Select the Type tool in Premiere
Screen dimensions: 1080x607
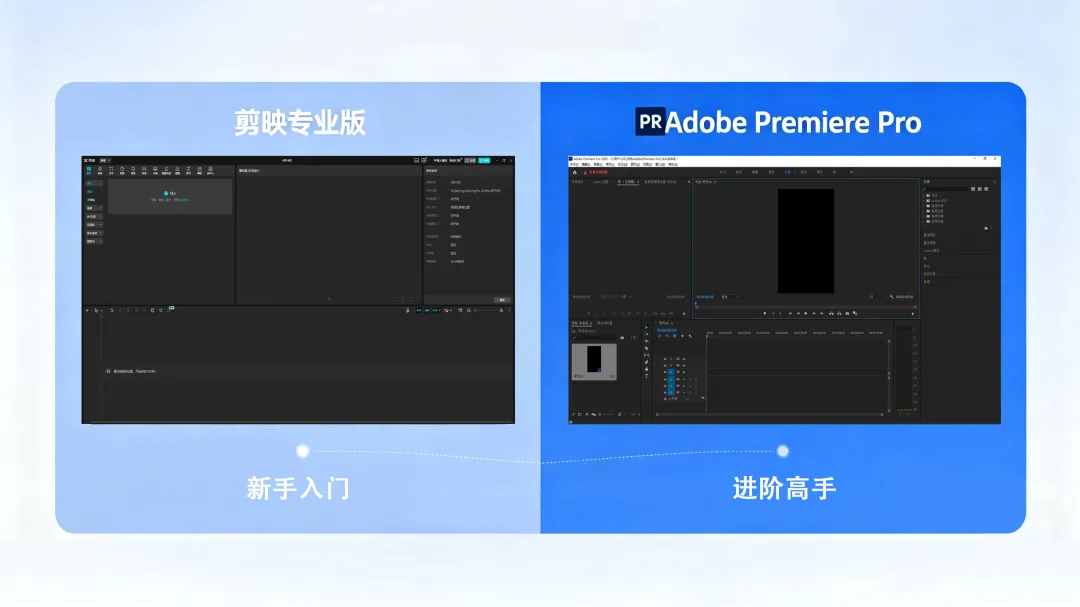click(x=646, y=376)
